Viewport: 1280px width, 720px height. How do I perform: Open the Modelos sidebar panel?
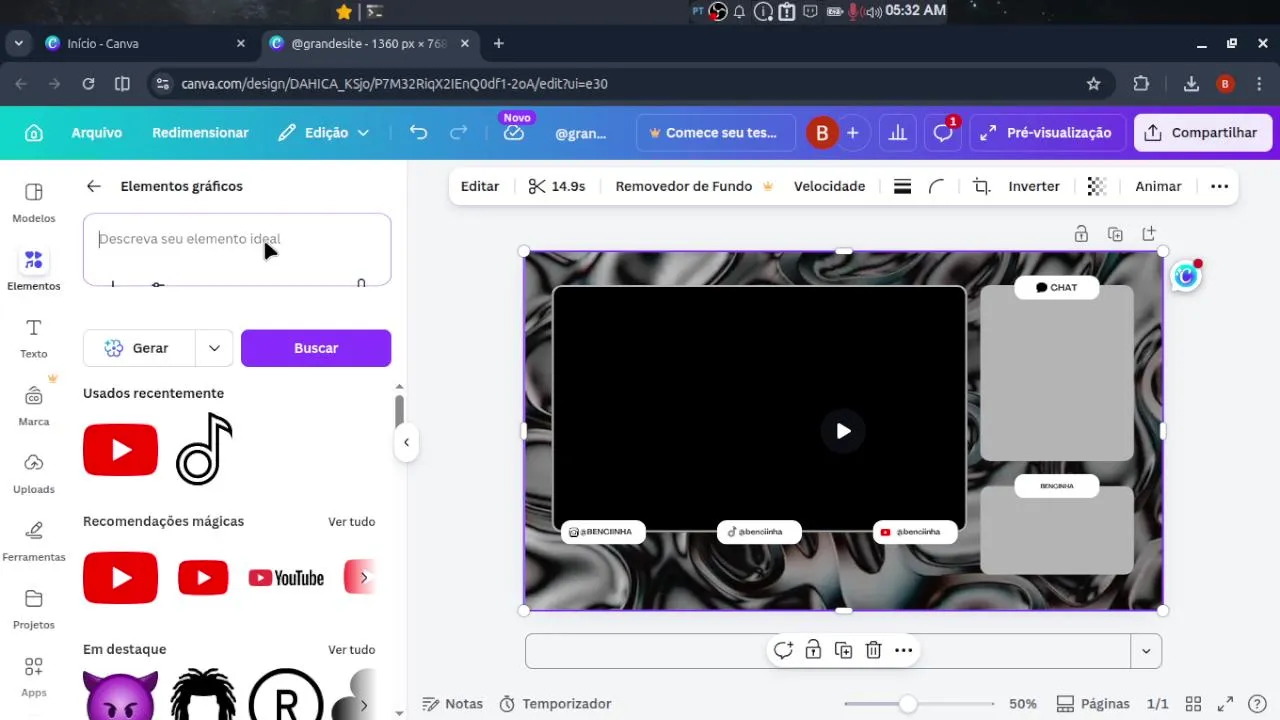34,202
